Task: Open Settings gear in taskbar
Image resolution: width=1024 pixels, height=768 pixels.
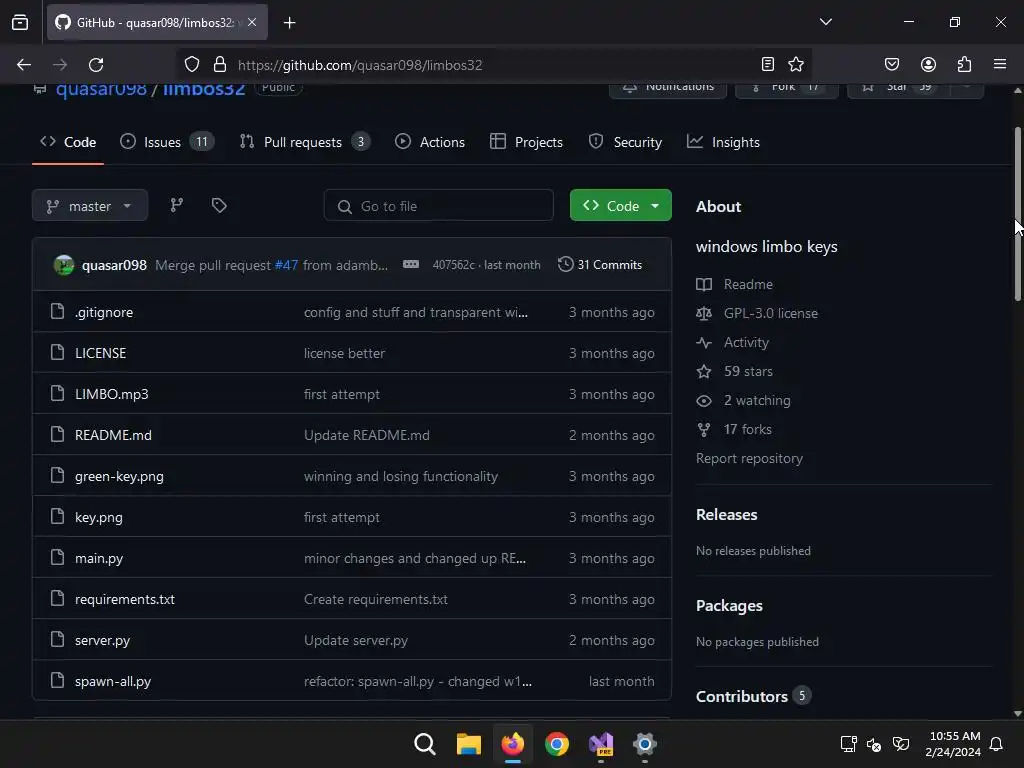Action: point(645,744)
